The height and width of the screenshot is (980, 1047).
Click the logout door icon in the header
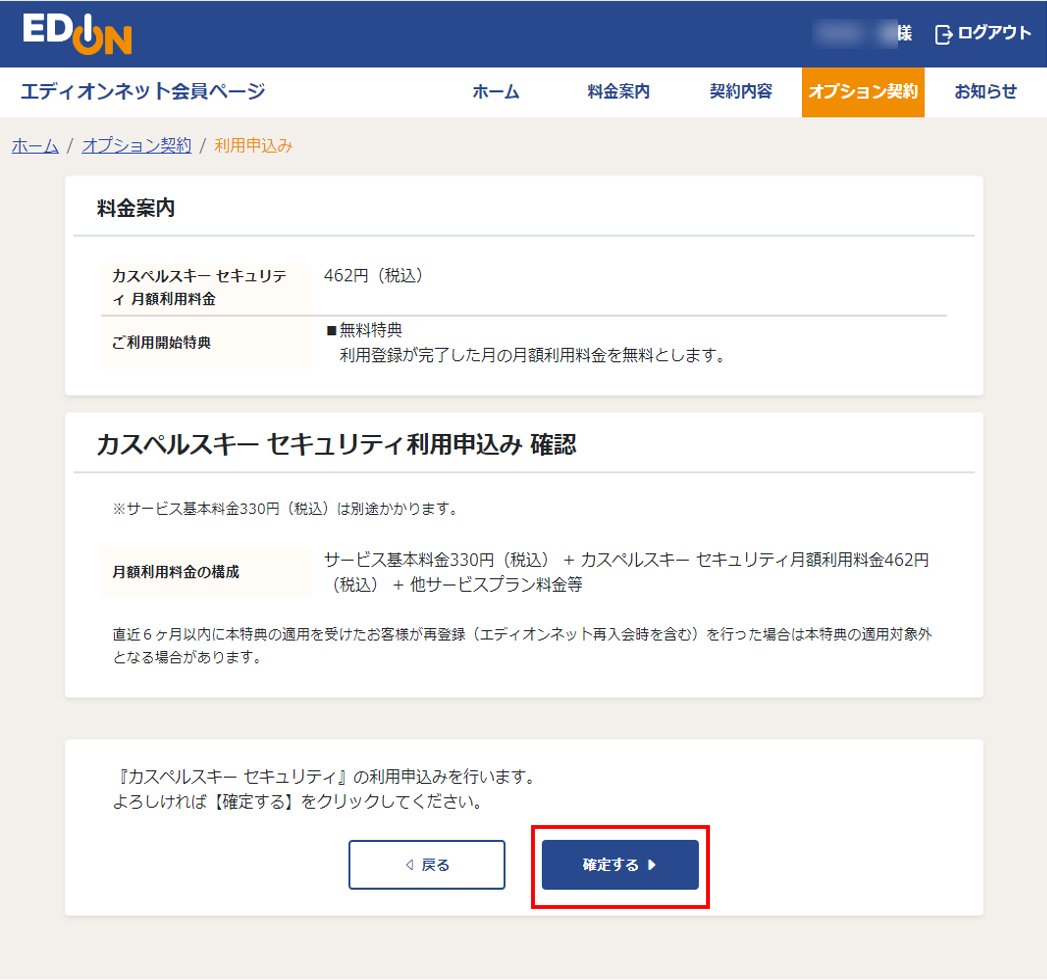941,33
